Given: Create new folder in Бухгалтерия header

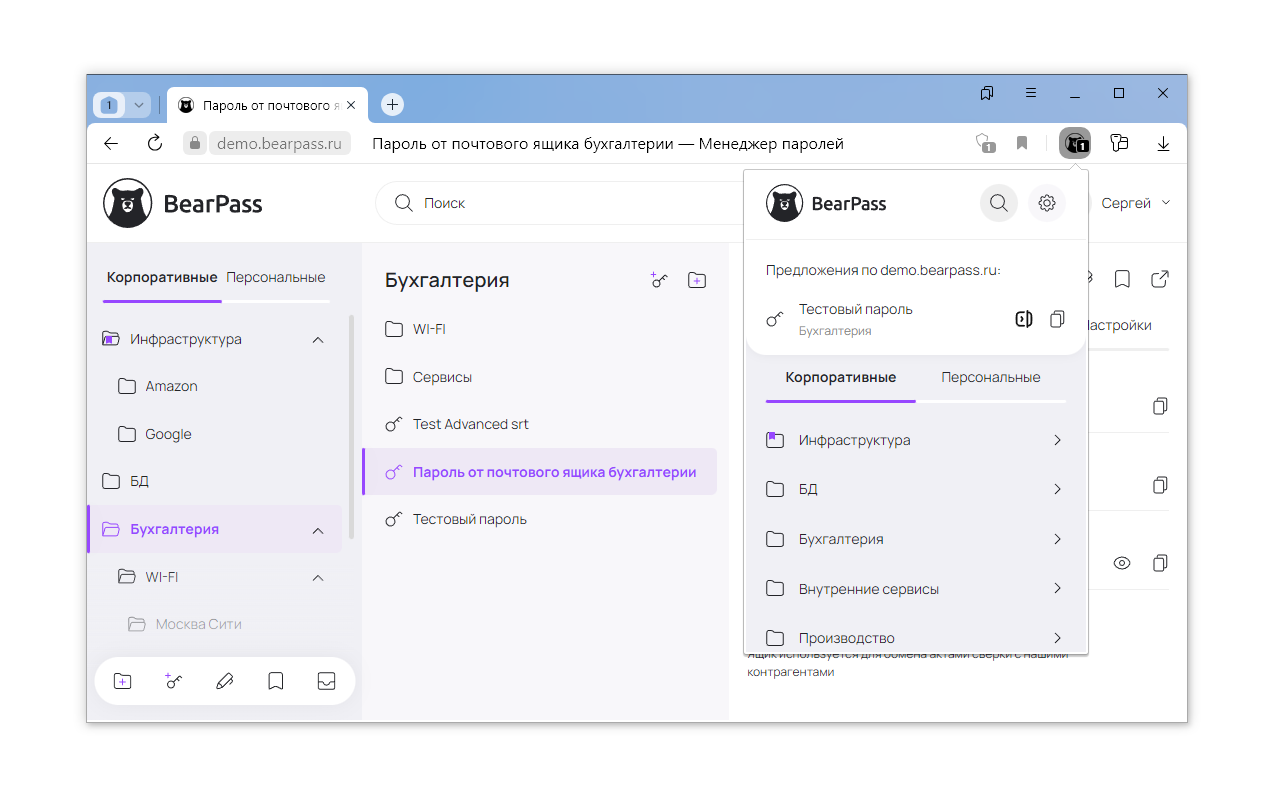Looking at the screenshot, I should pyautogui.click(x=697, y=281).
